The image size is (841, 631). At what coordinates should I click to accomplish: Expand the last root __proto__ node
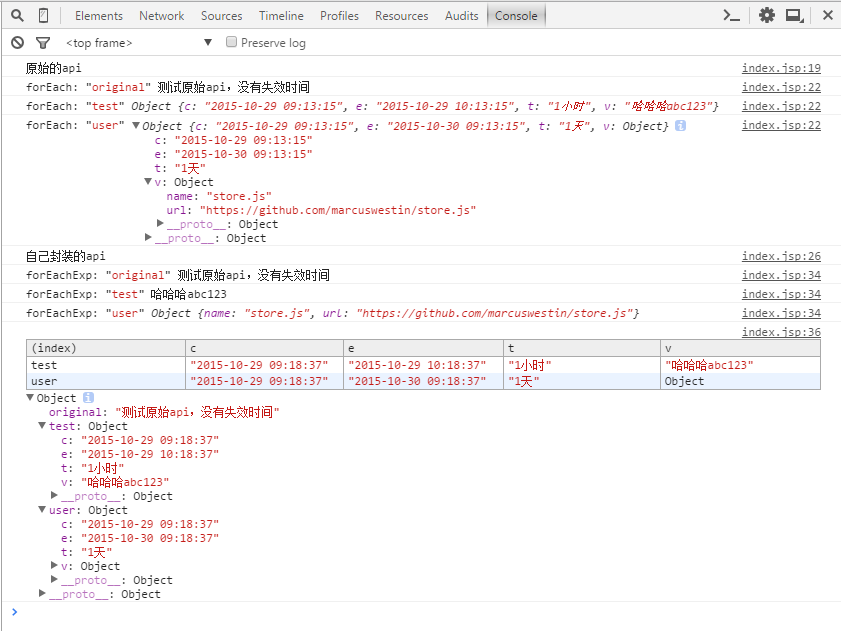[x=42, y=593]
